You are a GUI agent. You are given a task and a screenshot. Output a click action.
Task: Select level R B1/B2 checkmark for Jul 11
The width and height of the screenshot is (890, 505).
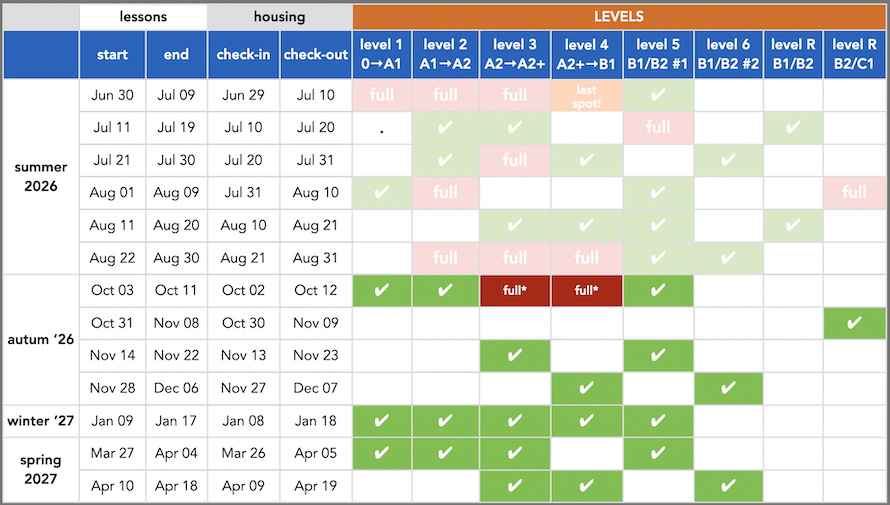(x=793, y=128)
